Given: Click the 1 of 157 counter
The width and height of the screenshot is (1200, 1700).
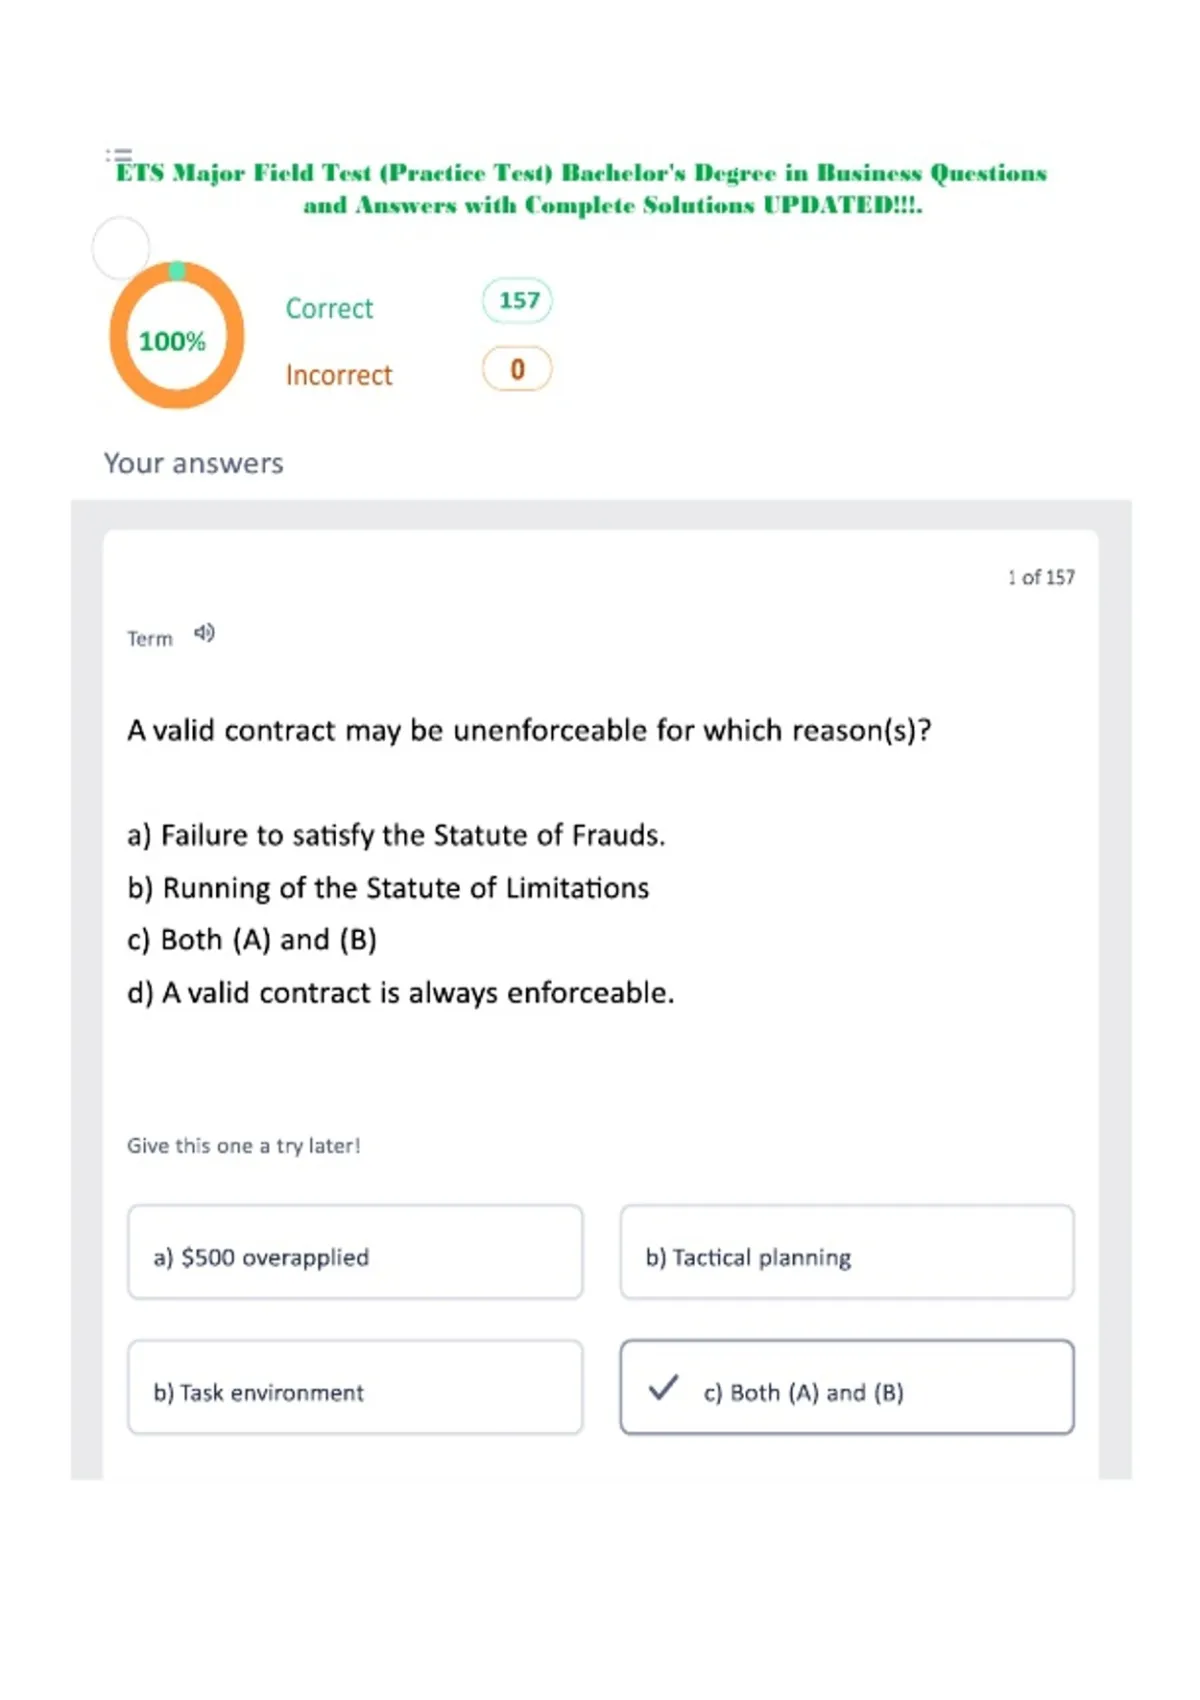Looking at the screenshot, I should [x=1041, y=577].
